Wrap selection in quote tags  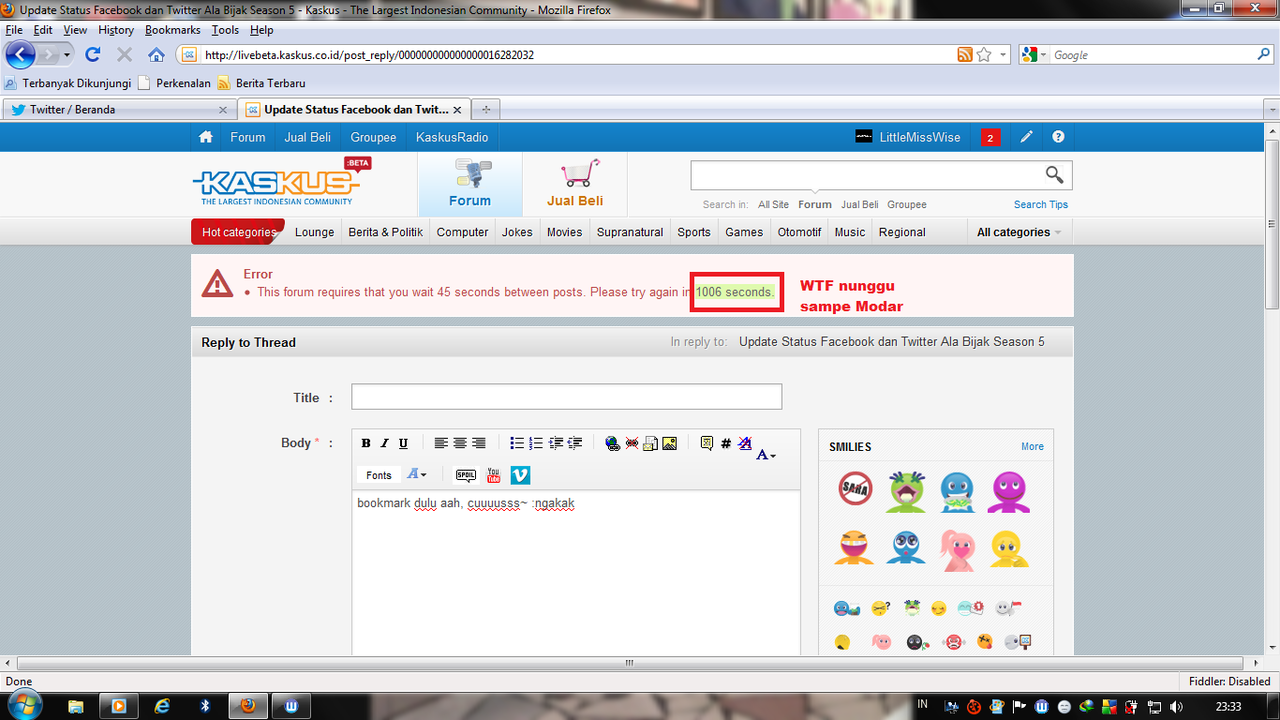tap(707, 444)
